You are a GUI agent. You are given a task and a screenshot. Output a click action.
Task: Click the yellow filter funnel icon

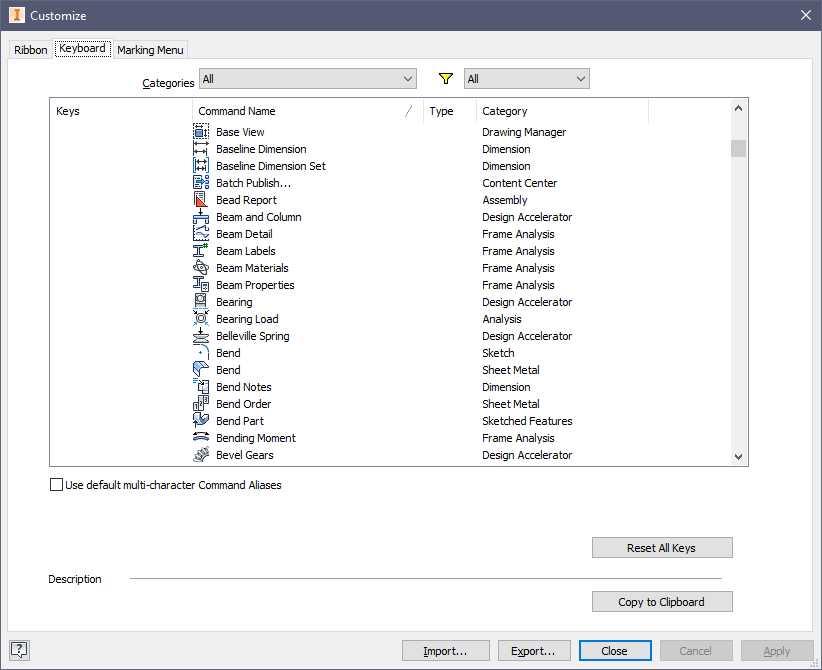click(446, 79)
